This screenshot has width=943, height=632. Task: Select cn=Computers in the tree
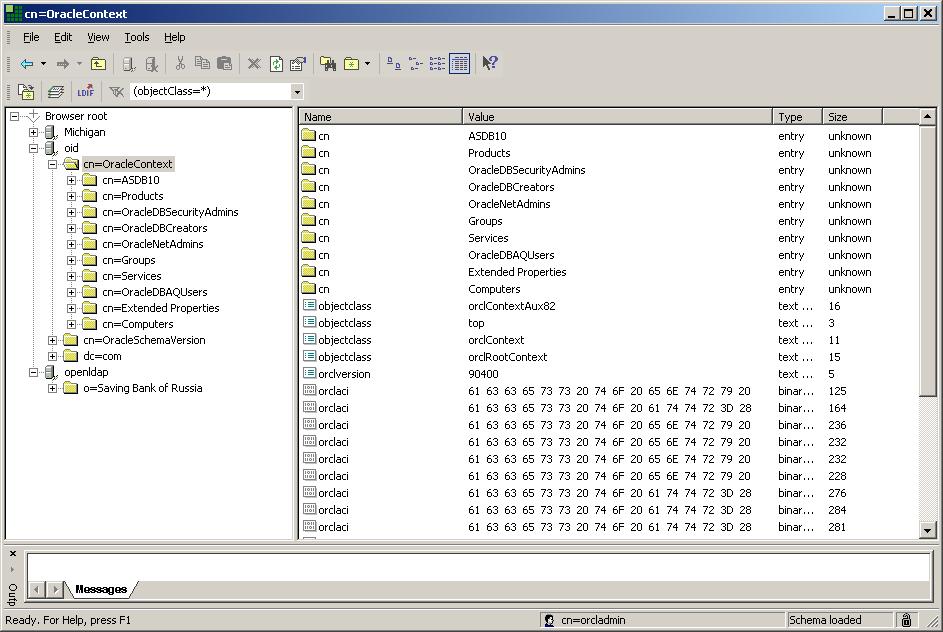[x=138, y=324]
